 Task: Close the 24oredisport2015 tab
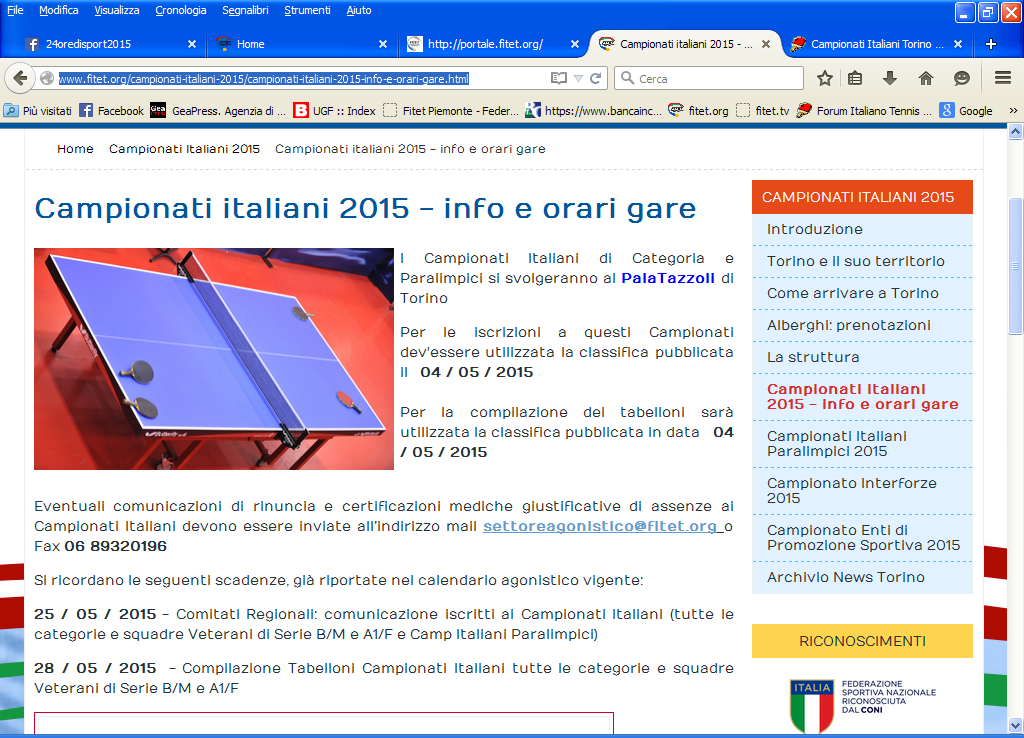click(192, 44)
